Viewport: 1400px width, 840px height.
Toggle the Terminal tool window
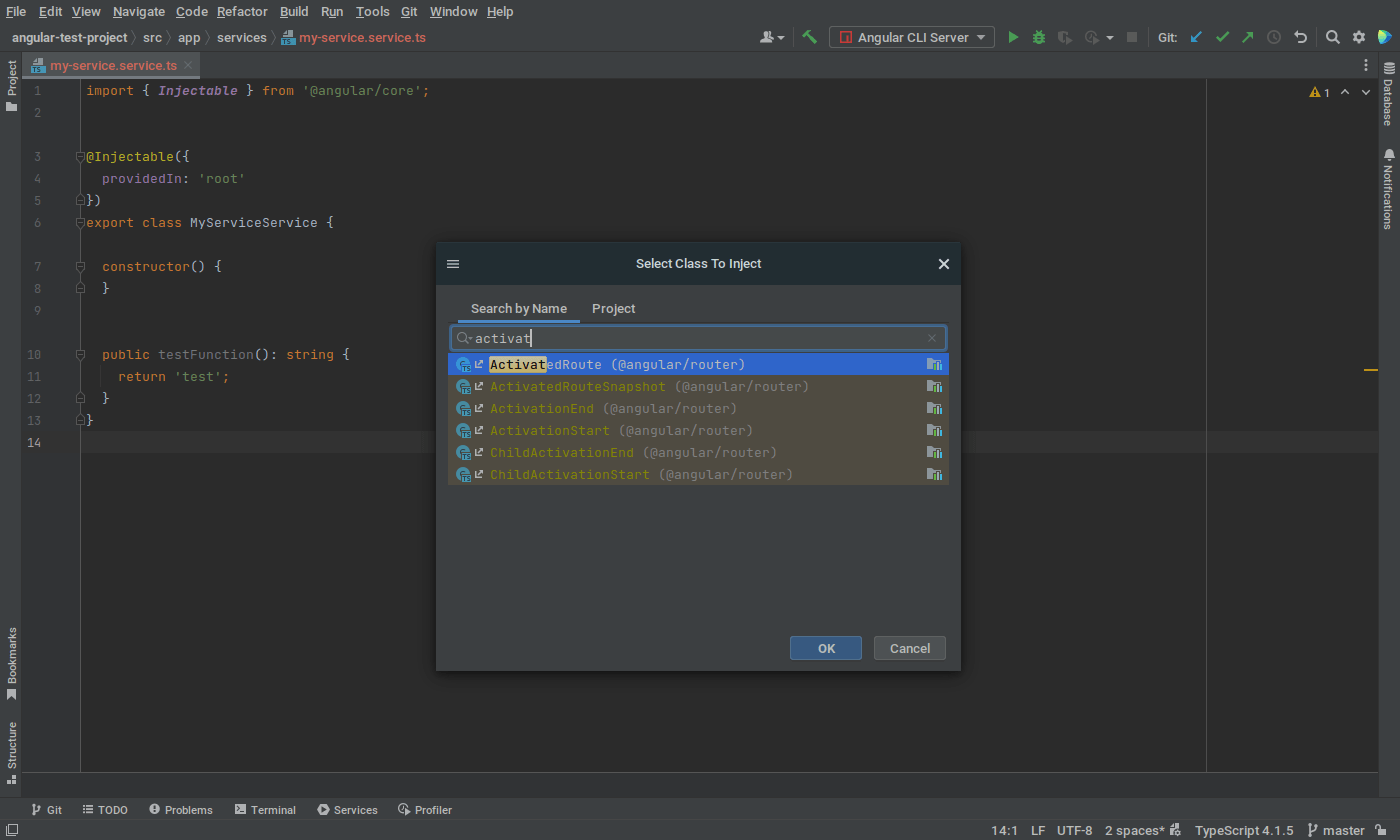point(265,809)
